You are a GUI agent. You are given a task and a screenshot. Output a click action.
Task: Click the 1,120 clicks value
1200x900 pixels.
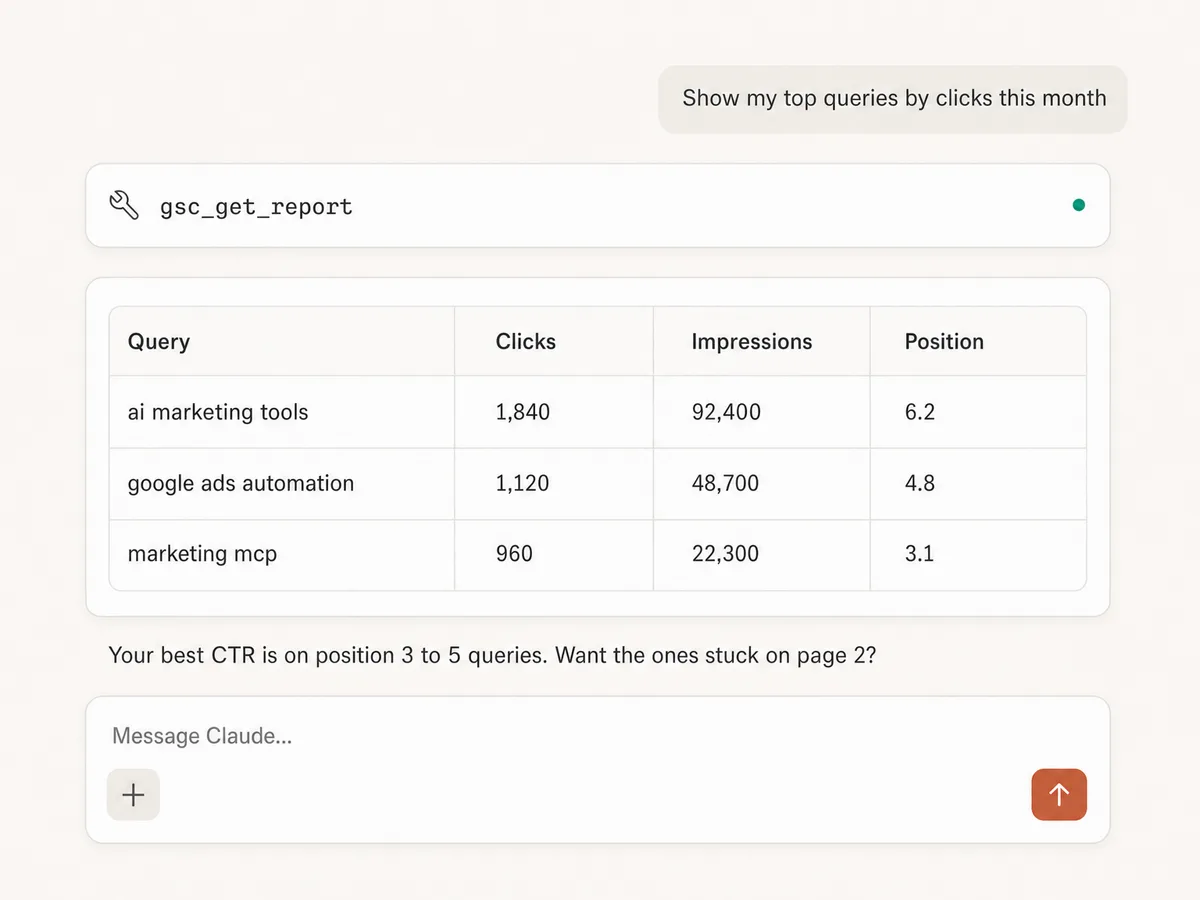(522, 484)
